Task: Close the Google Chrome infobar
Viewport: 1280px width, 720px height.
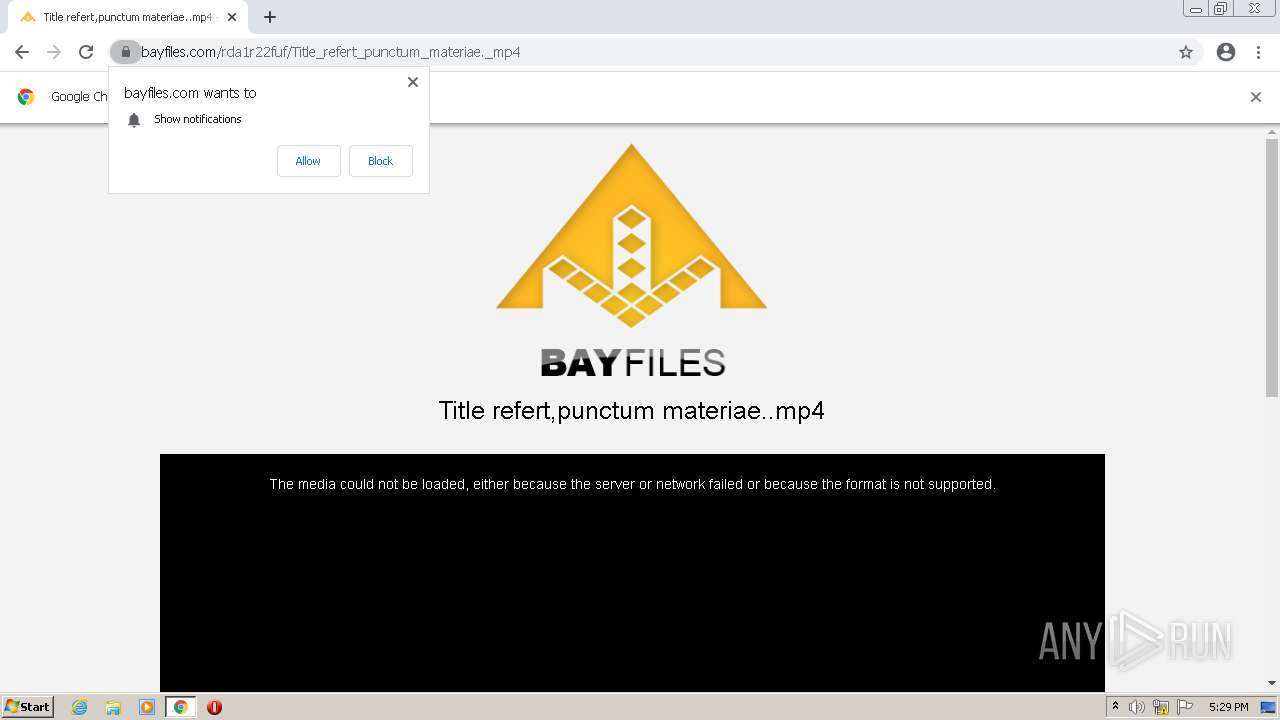Action: [1256, 97]
